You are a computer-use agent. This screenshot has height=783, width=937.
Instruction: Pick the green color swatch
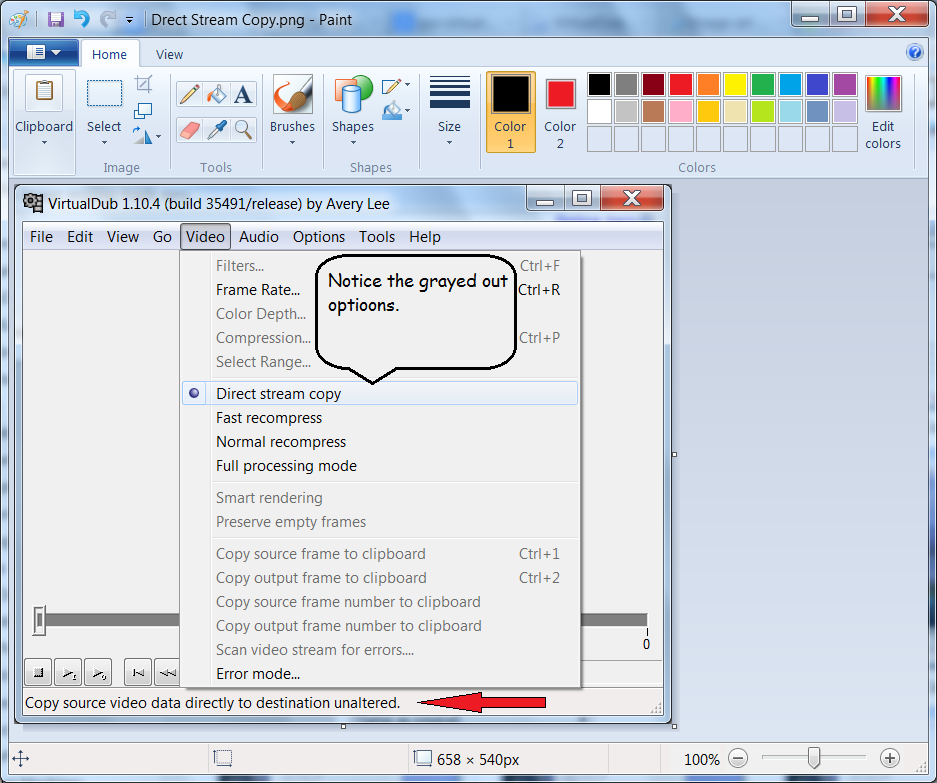(763, 84)
